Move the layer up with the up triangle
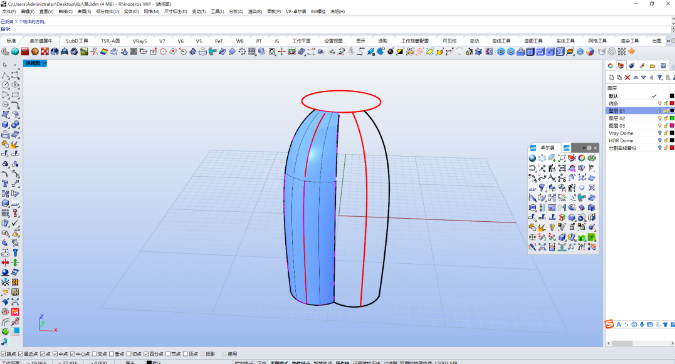 point(636,77)
